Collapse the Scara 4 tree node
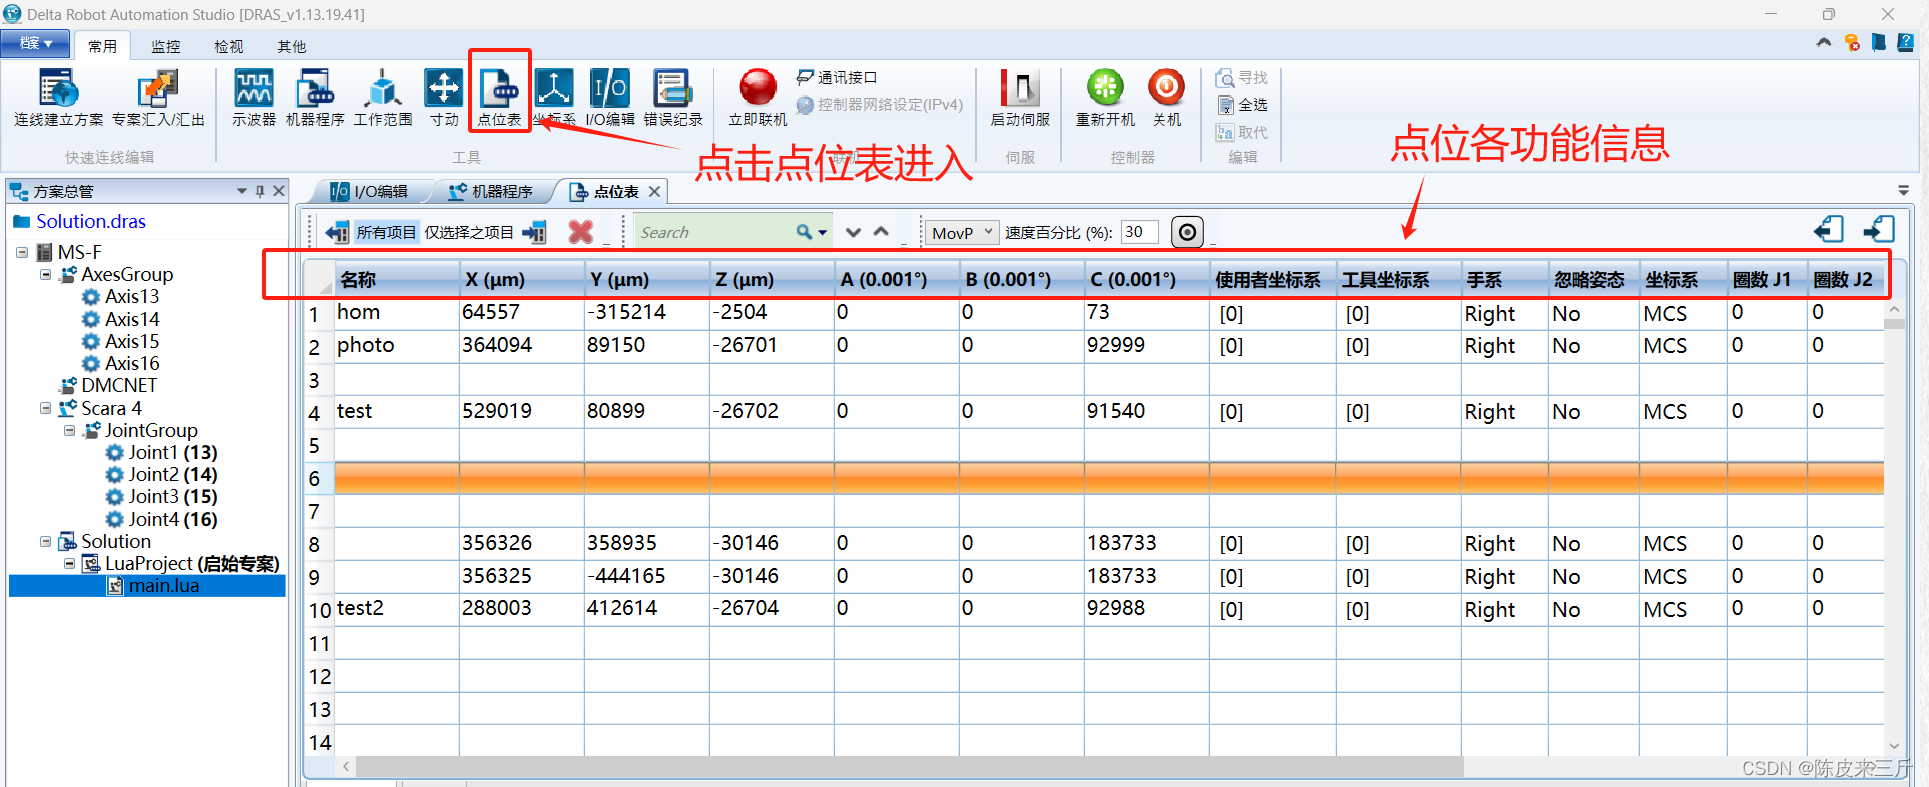The width and height of the screenshot is (1929, 787). pos(45,408)
